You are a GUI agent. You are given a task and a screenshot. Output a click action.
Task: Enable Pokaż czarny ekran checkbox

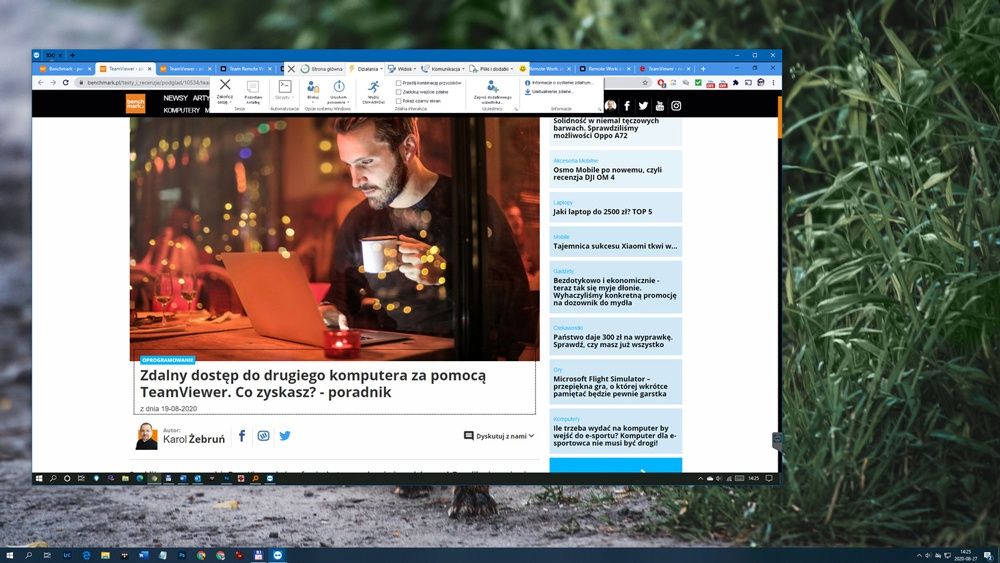[399, 101]
